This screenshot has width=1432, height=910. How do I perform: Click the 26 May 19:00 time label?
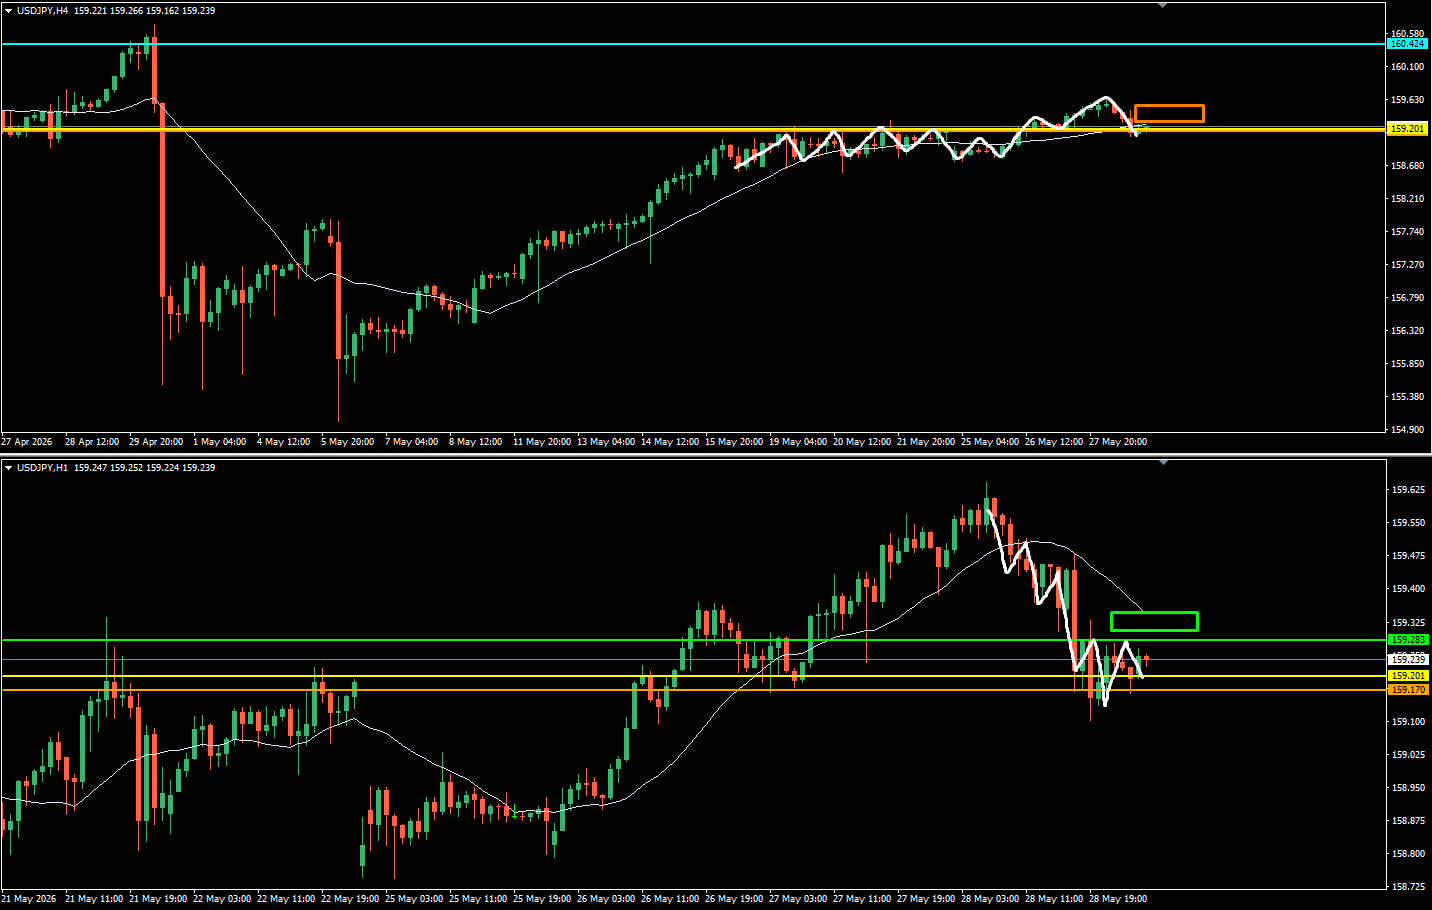[734, 899]
